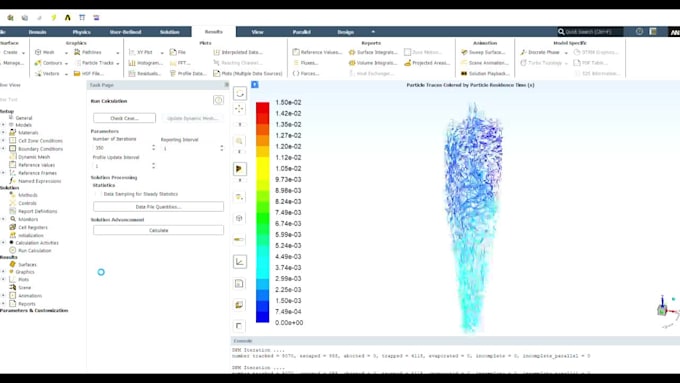The width and height of the screenshot is (680, 383).
Task: Open Fluxes report
Action: point(305,63)
